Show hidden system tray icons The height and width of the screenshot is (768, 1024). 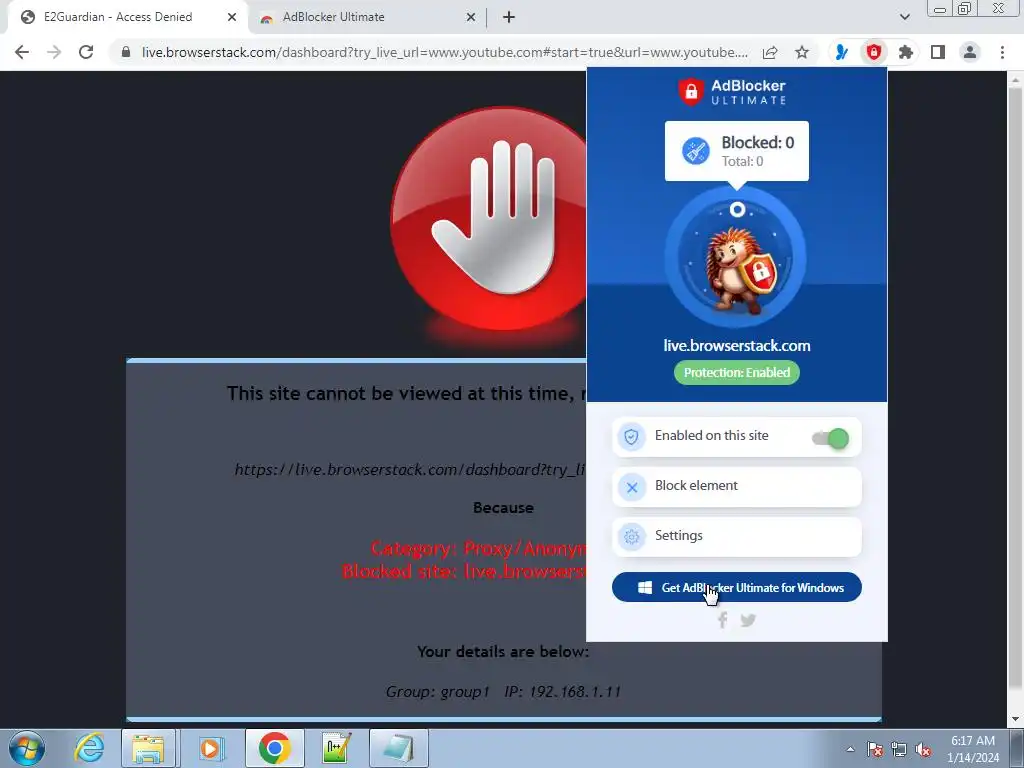tap(850, 750)
